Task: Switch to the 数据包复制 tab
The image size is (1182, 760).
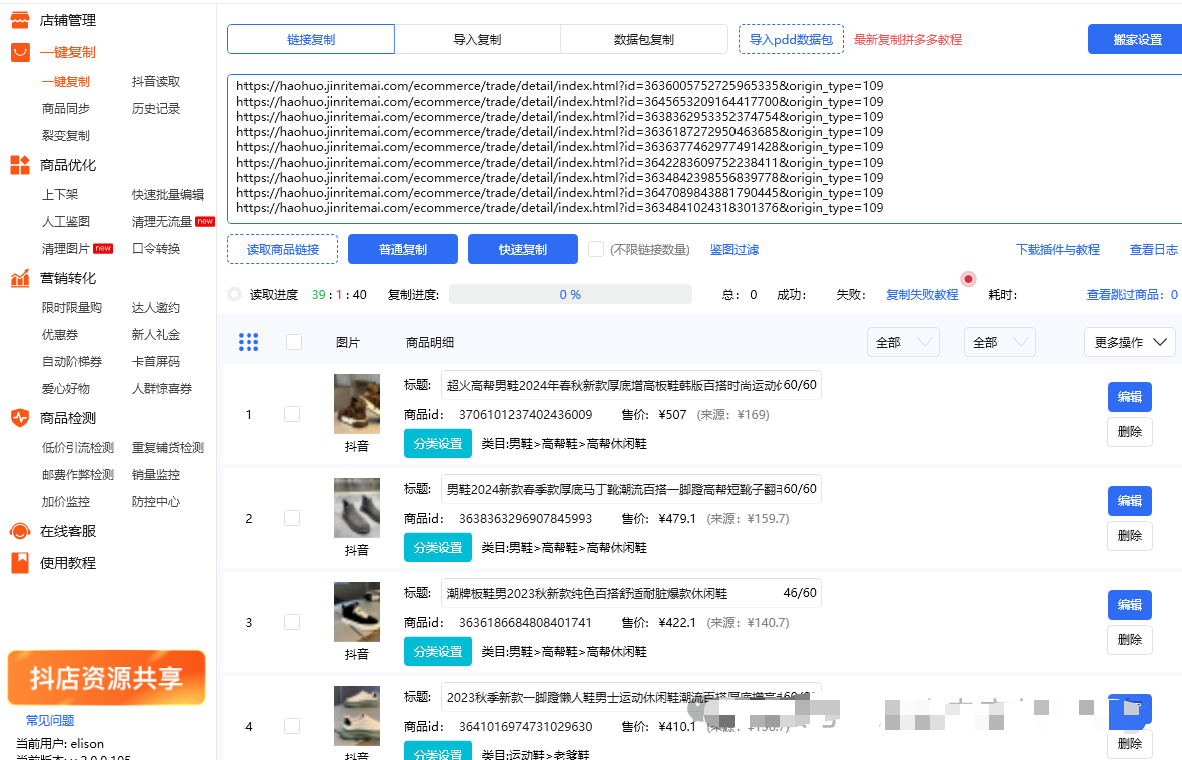Action: coord(643,40)
